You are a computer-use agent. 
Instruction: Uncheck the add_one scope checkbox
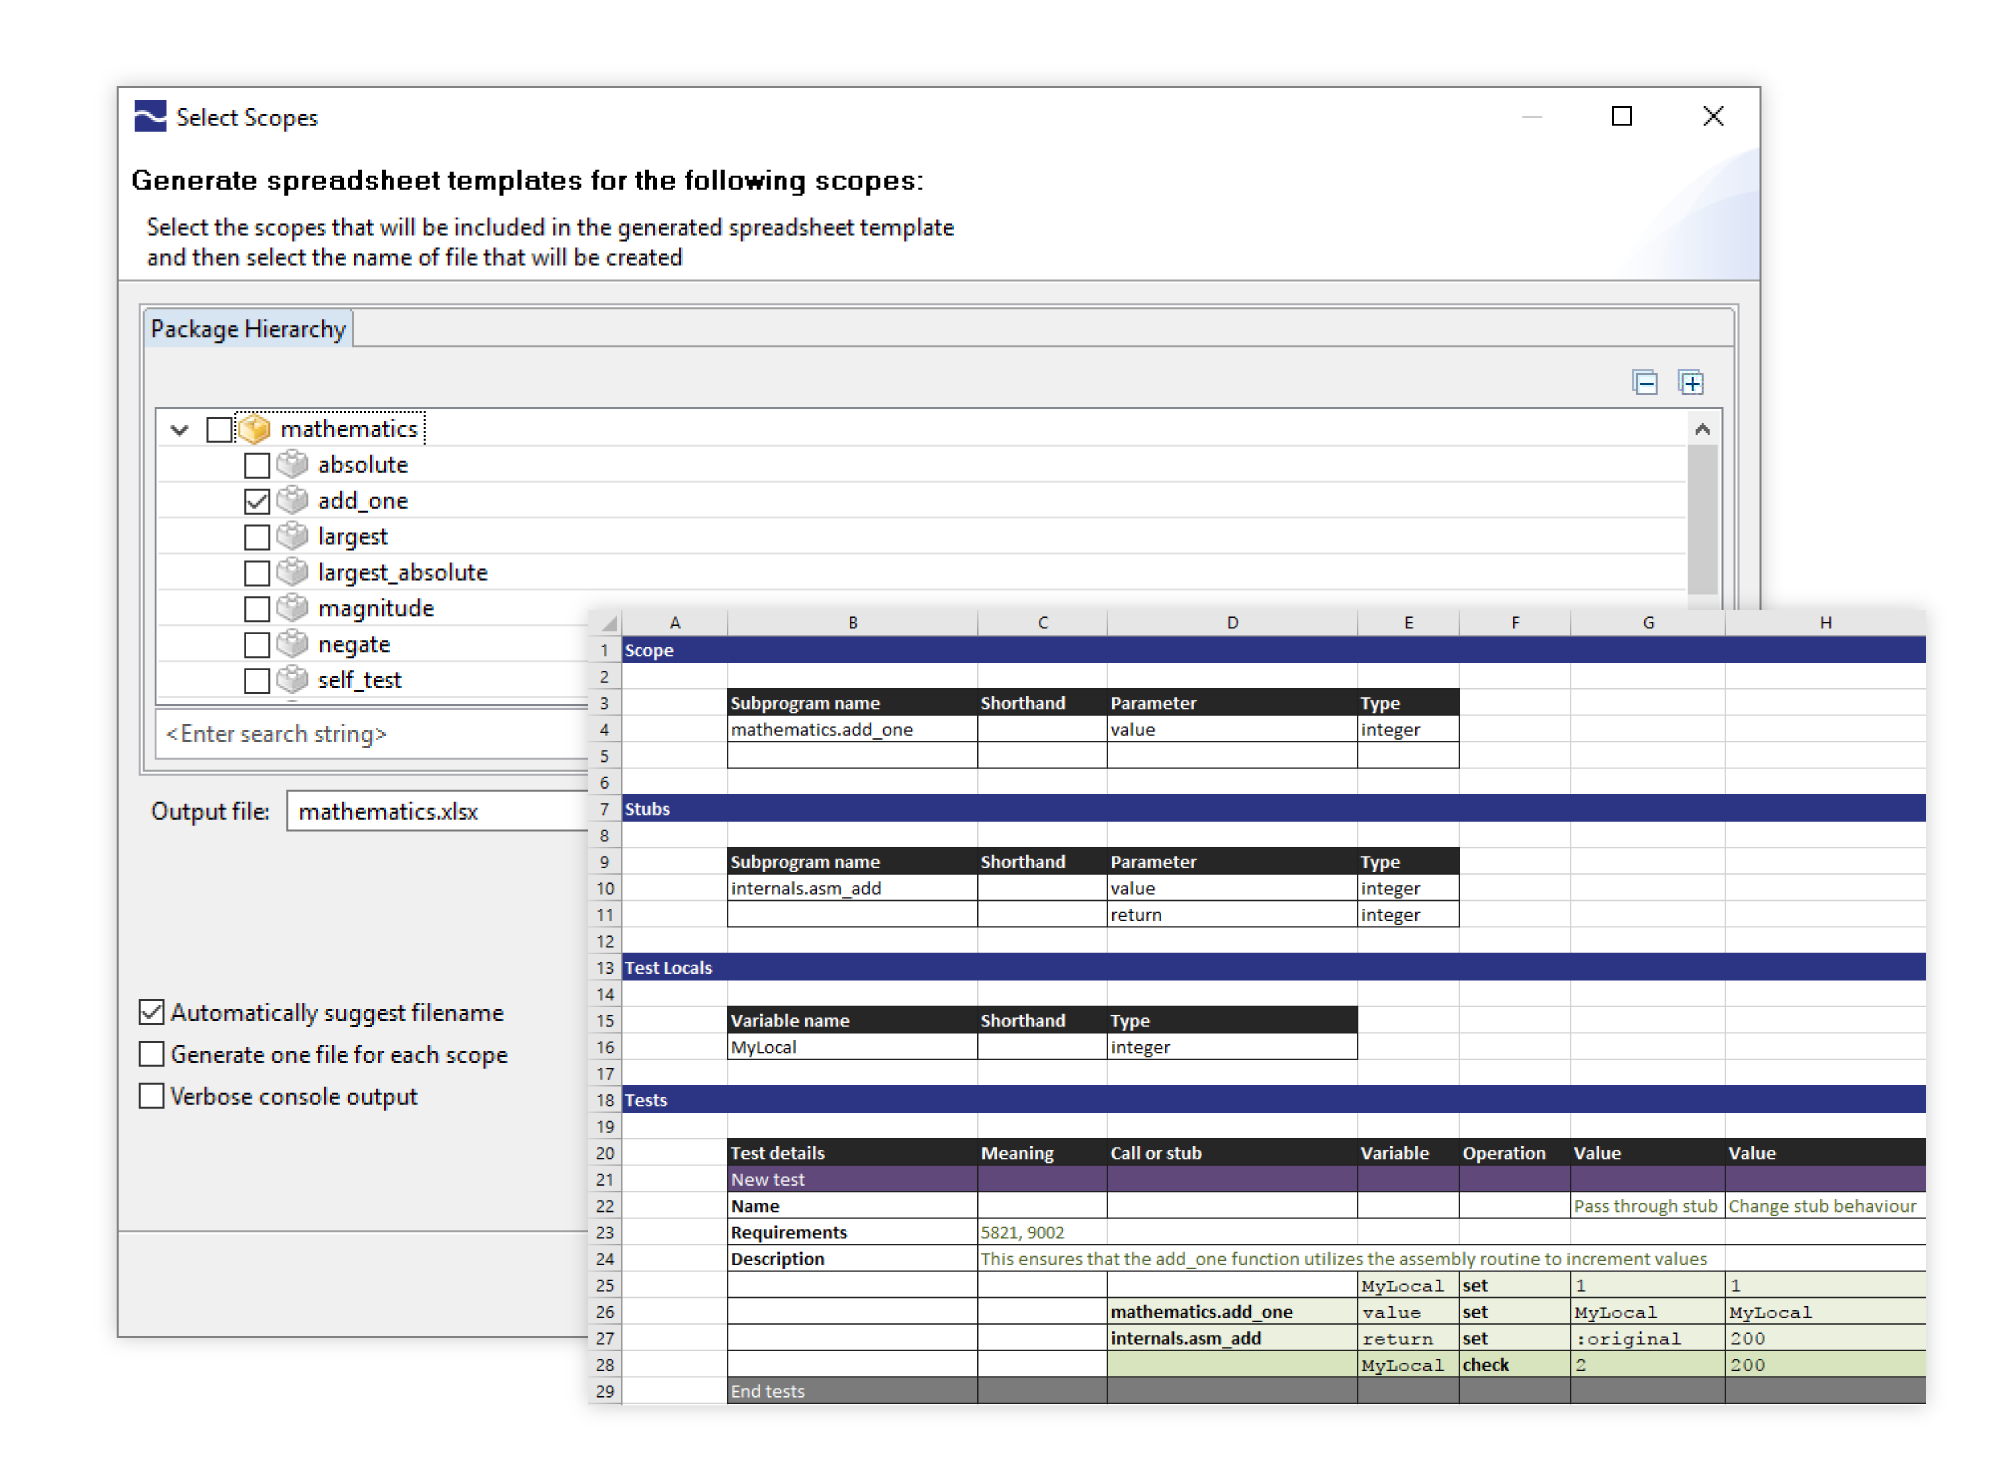point(257,501)
